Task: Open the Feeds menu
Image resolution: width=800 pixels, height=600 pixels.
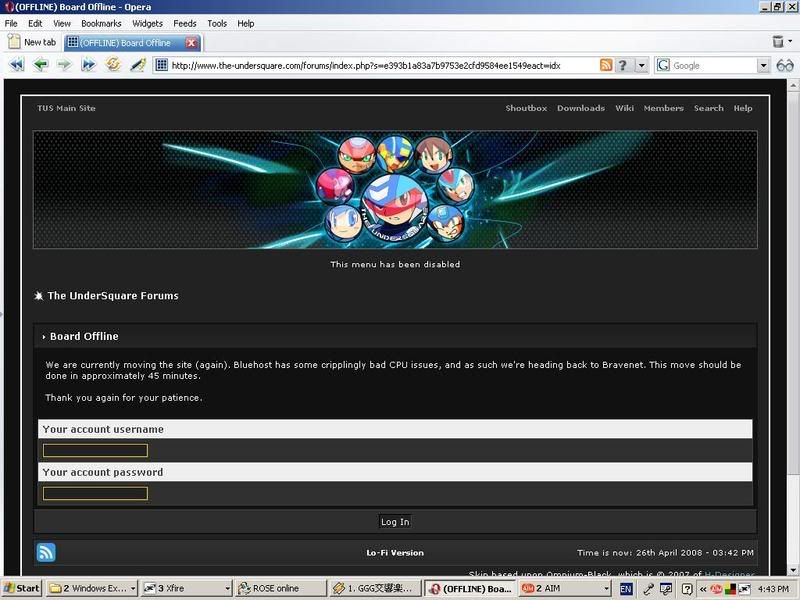Action: pos(185,23)
